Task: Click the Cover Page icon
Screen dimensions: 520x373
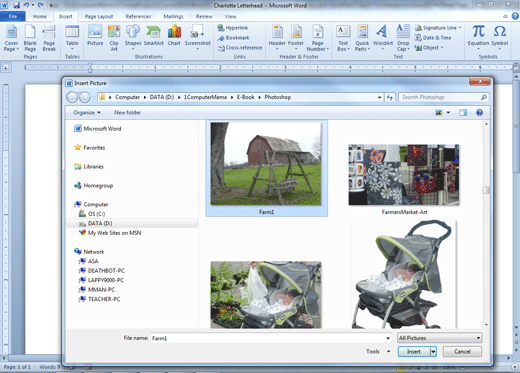Action: pyautogui.click(x=11, y=38)
